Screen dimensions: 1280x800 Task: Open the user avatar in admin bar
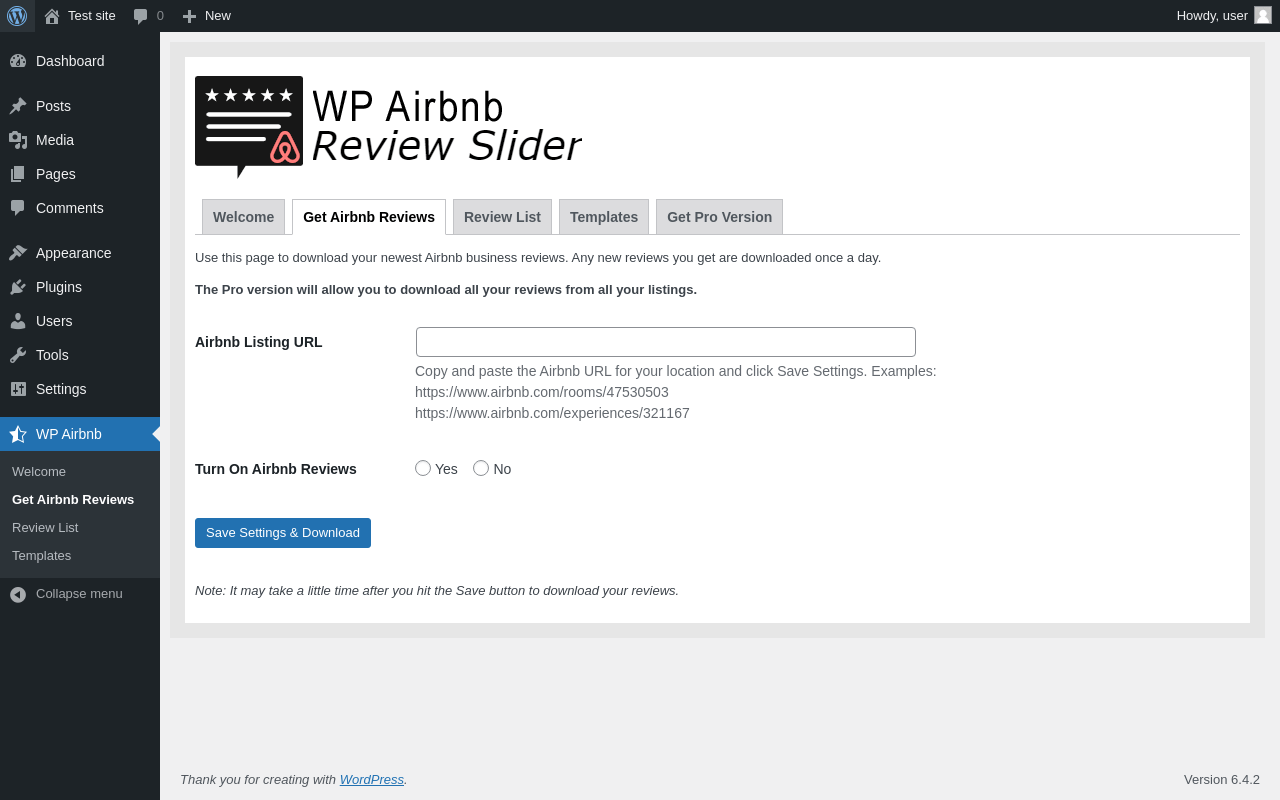[1263, 15]
